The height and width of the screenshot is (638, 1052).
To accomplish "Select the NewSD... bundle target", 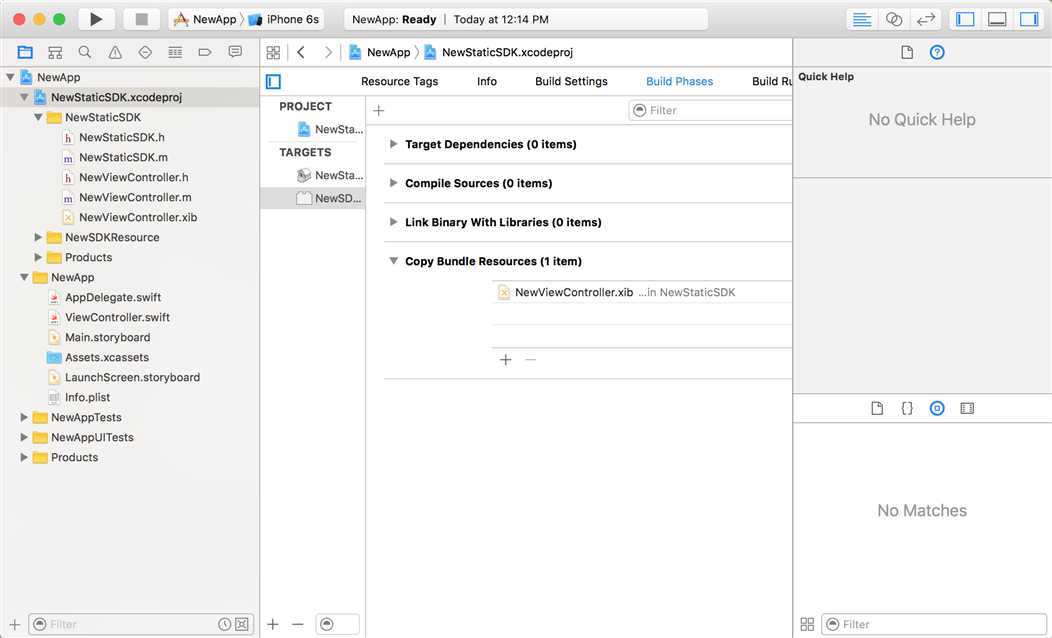I will (x=313, y=199).
